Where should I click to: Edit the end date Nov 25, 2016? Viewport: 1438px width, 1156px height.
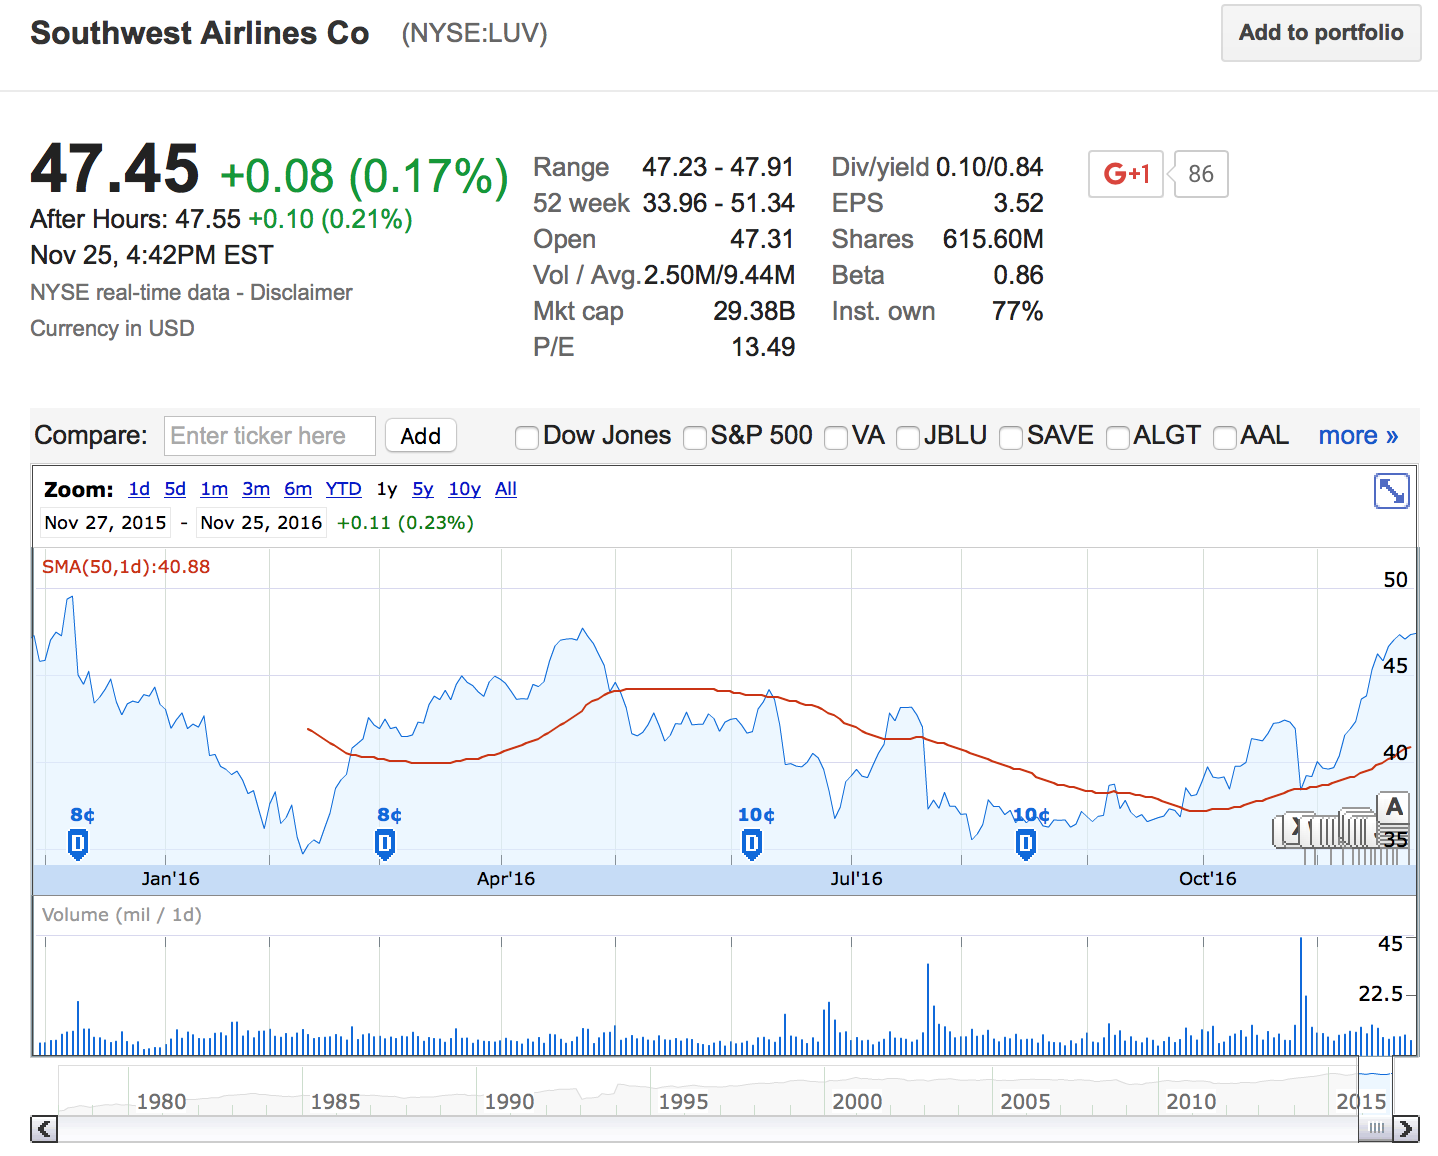(x=261, y=523)
